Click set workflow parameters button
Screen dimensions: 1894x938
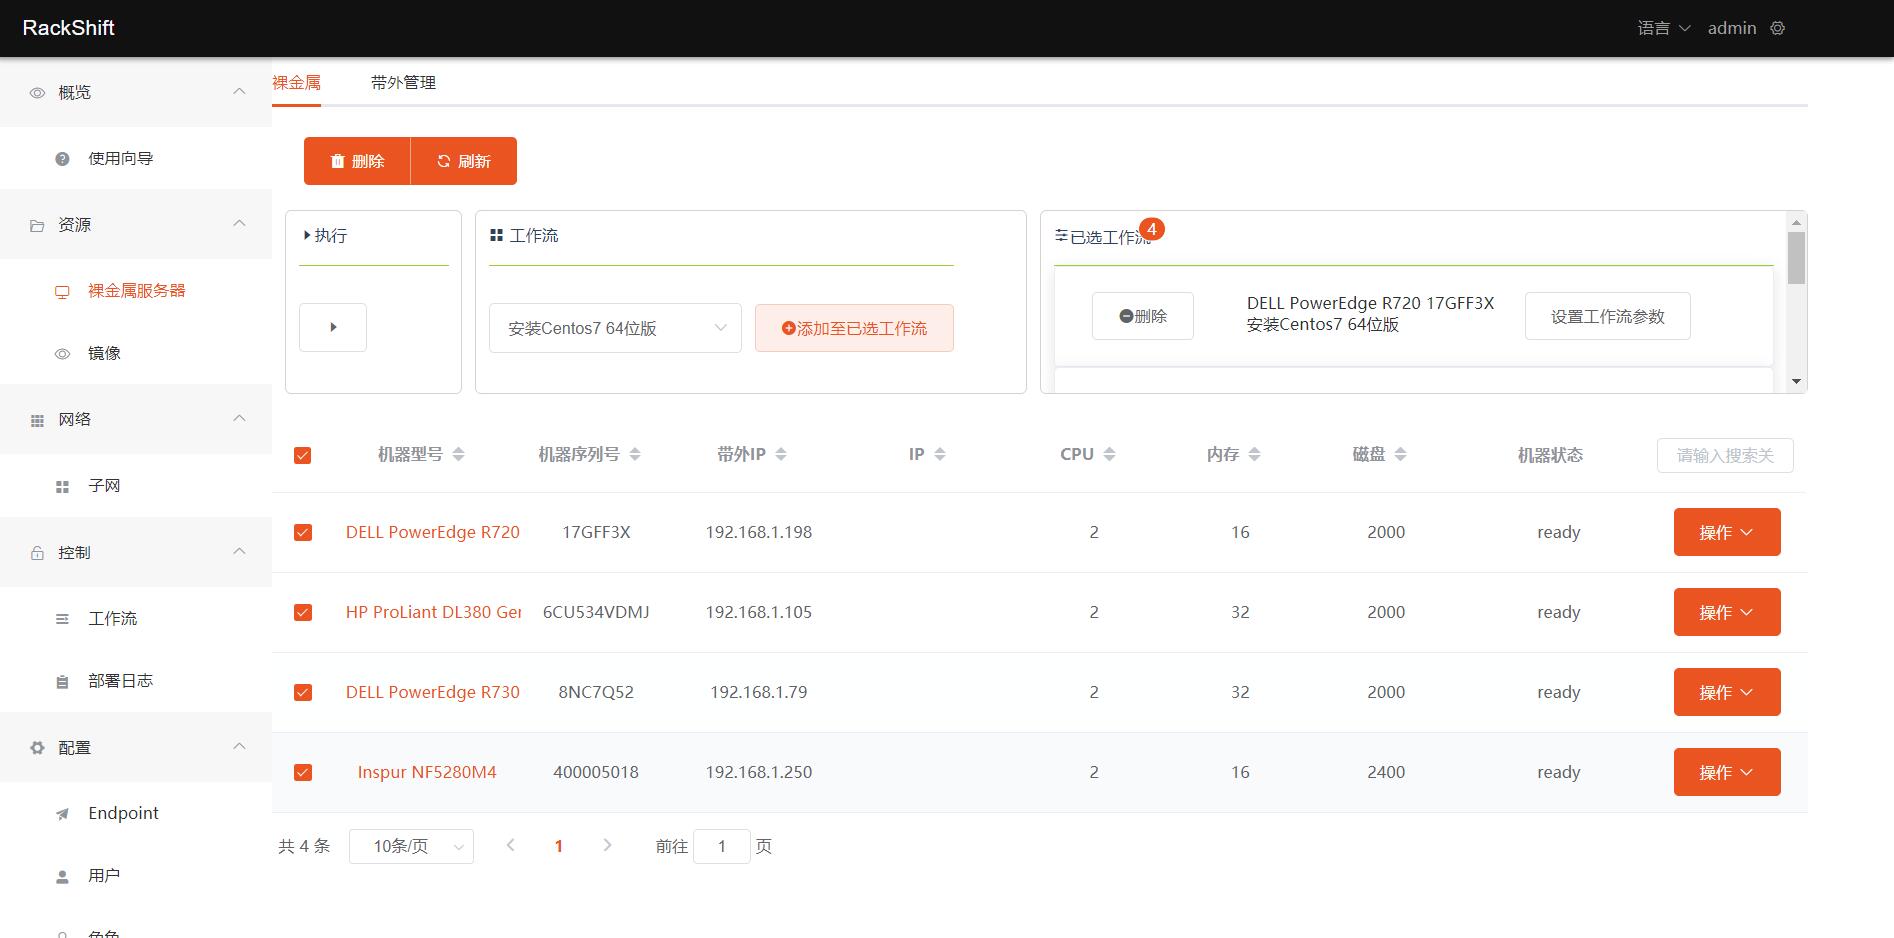(x=1608, y=316)
